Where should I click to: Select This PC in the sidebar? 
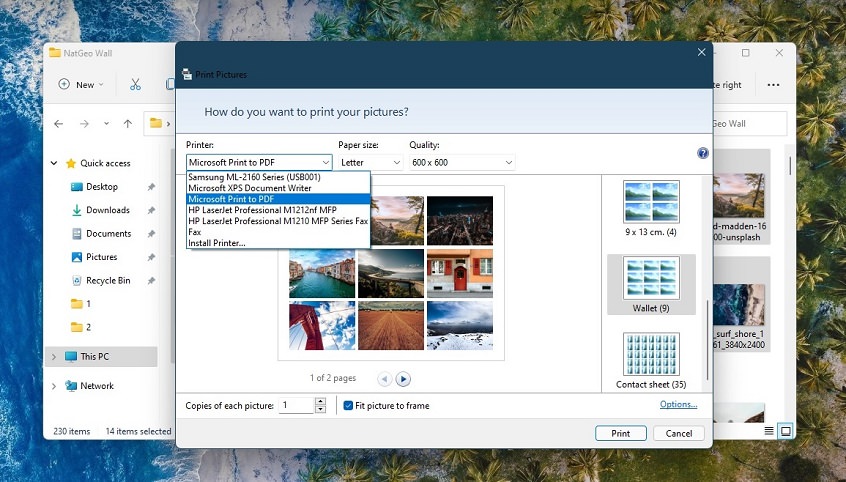tap(94, 357)
